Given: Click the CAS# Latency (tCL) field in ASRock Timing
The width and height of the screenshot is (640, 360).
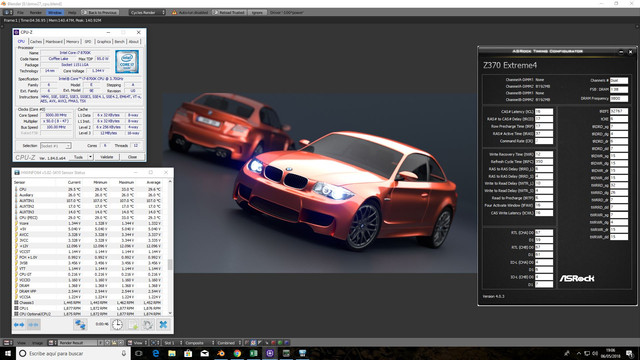Looking at the screenshot, I should (544, 111).
